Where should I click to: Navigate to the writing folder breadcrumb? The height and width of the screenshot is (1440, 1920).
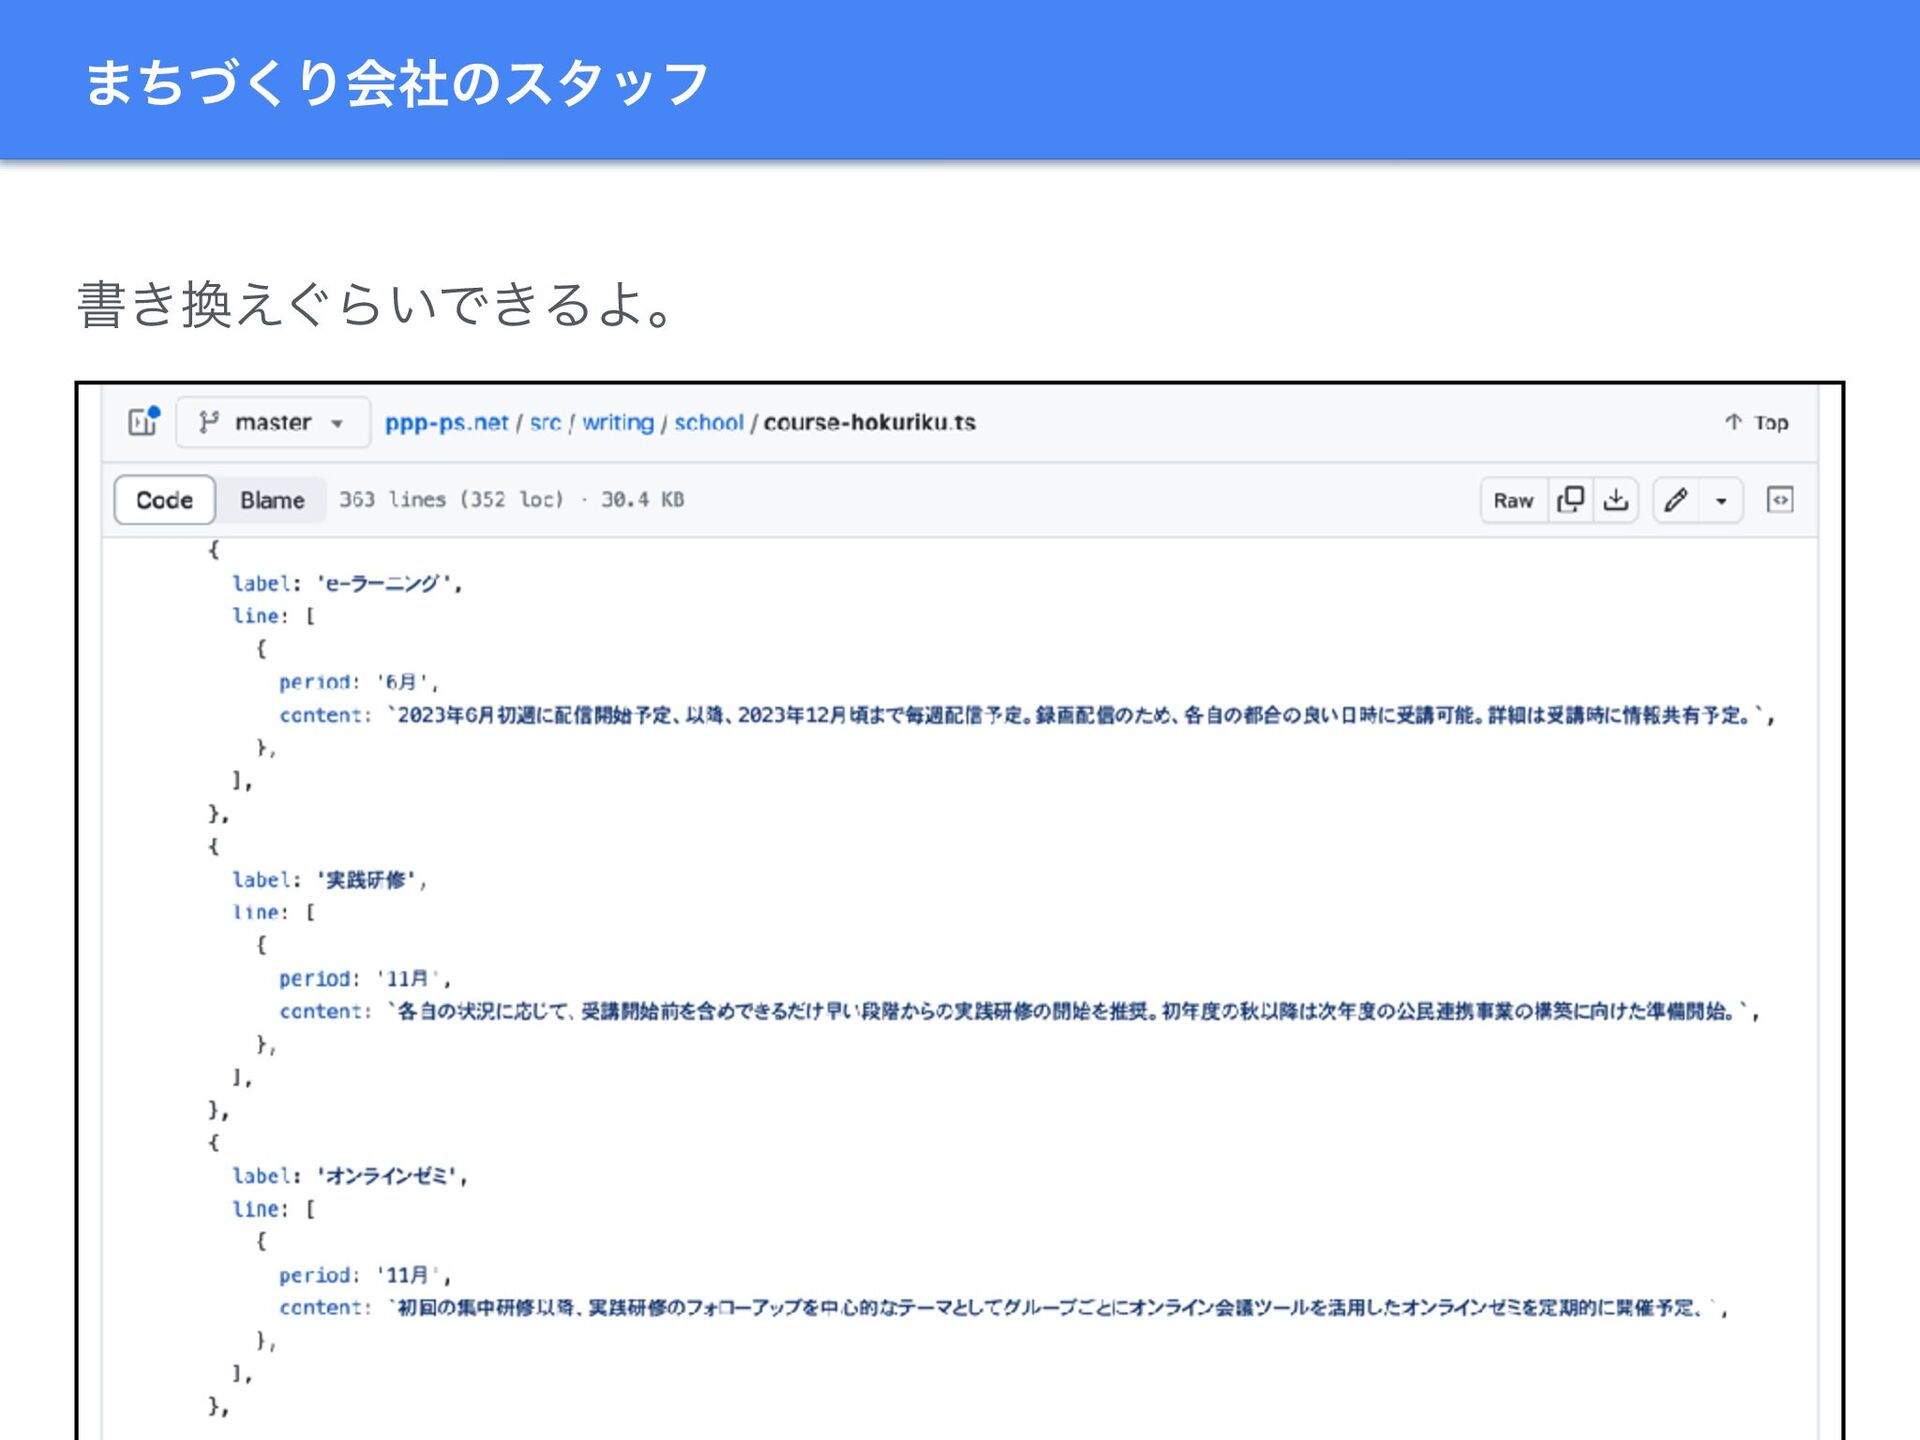point(618,422)
